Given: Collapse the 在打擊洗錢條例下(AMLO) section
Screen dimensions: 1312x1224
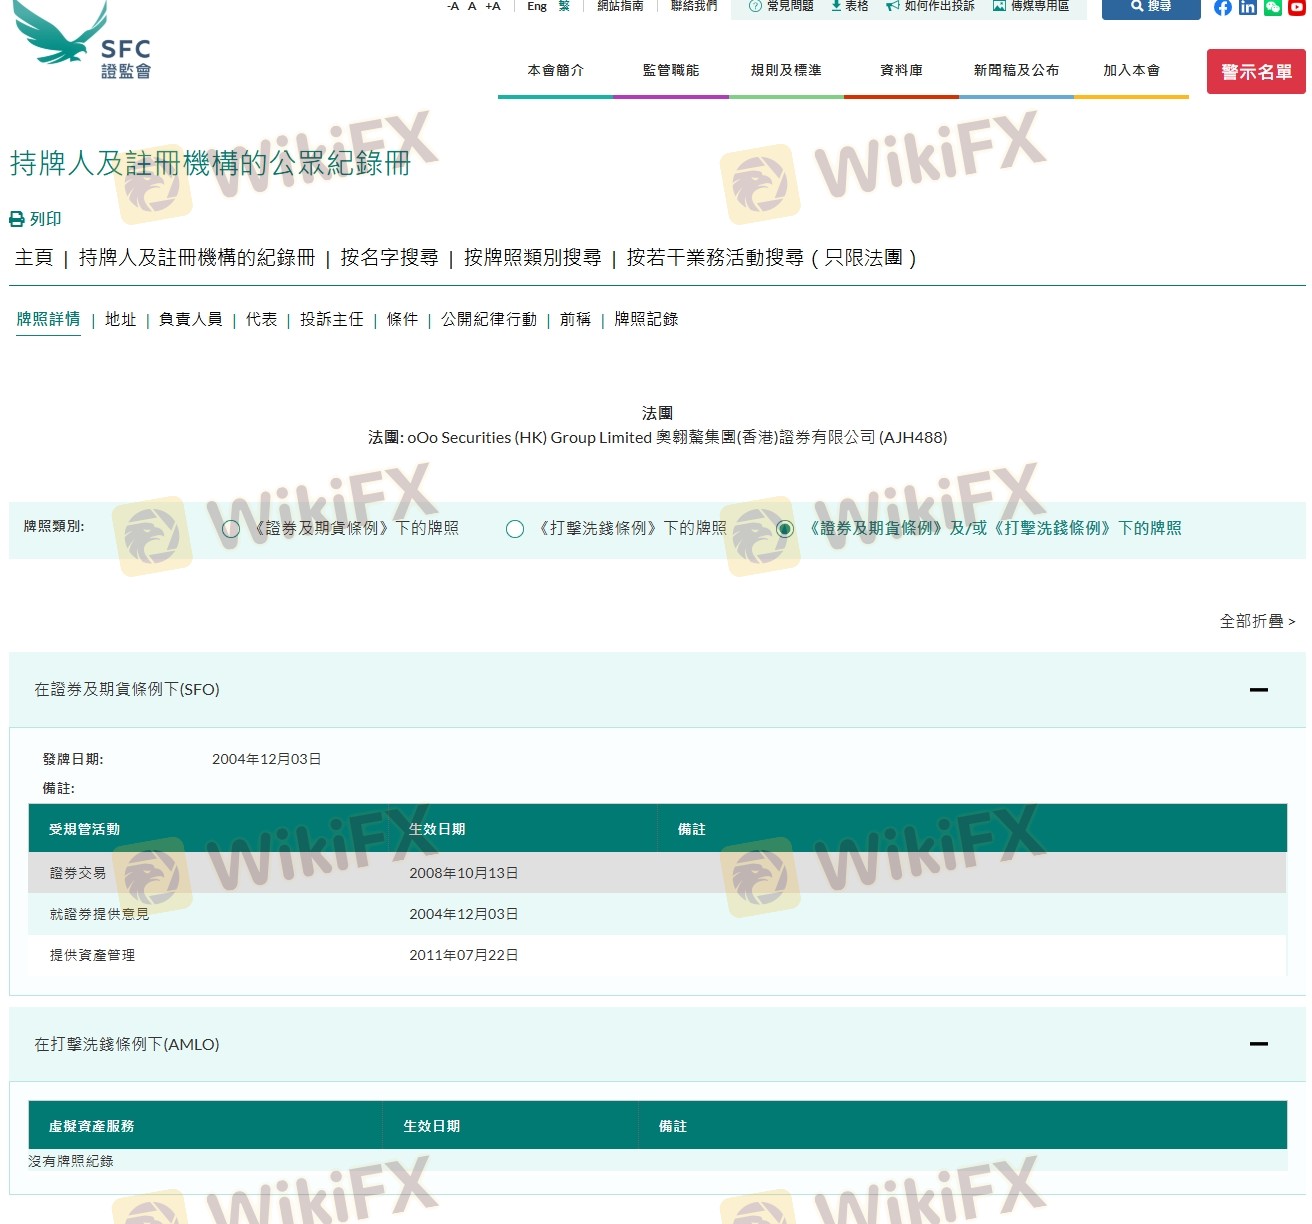Looking at the screenshot, I should [1258, 1044].
